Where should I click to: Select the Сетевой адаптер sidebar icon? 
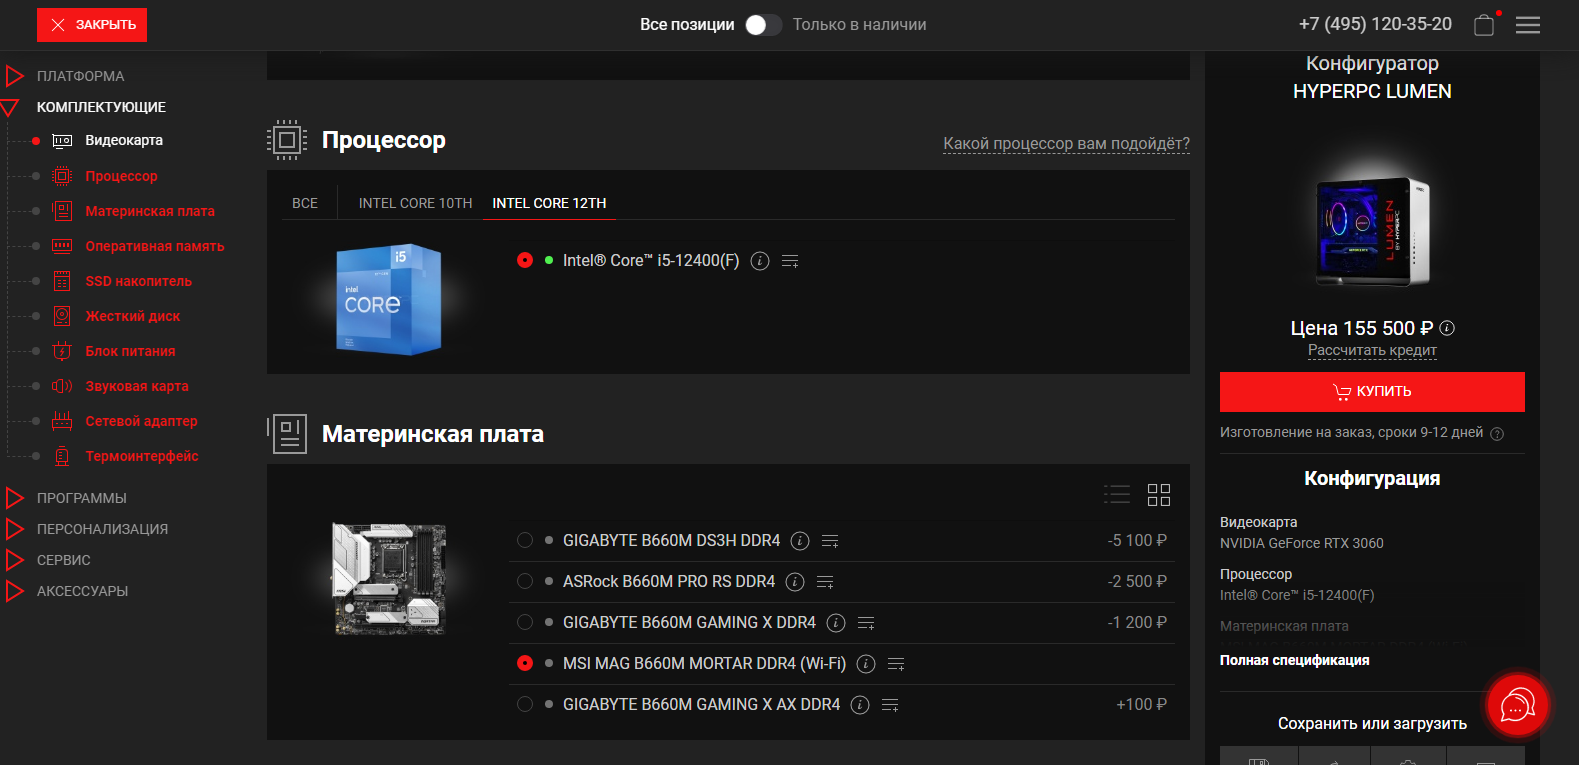tap(62, 421)
